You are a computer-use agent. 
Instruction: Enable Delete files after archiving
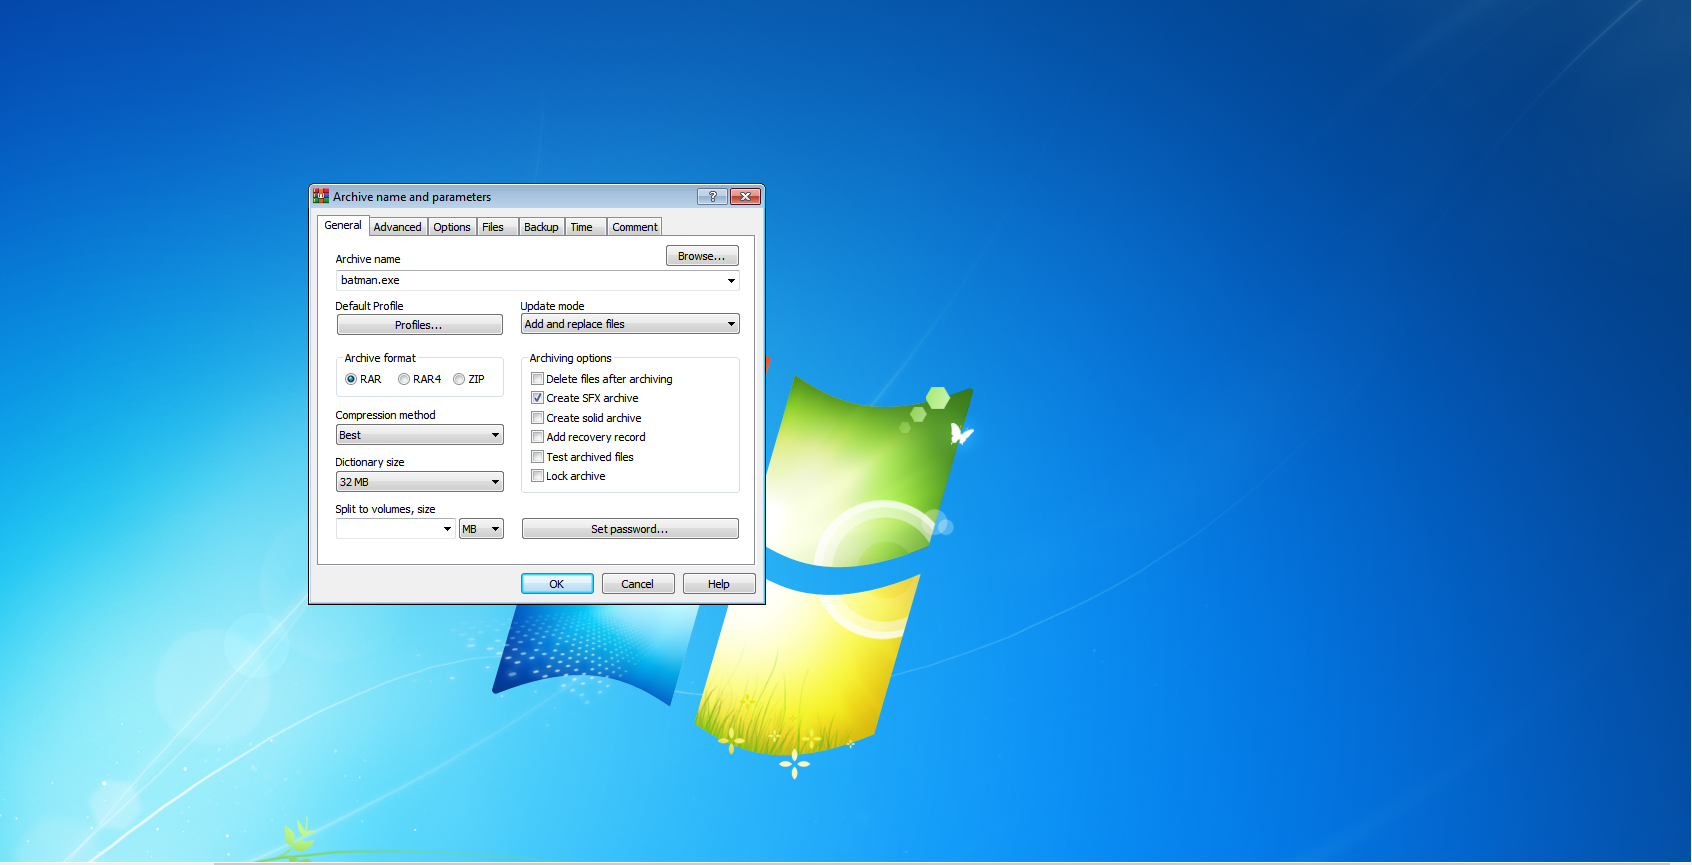coord(538,379)
